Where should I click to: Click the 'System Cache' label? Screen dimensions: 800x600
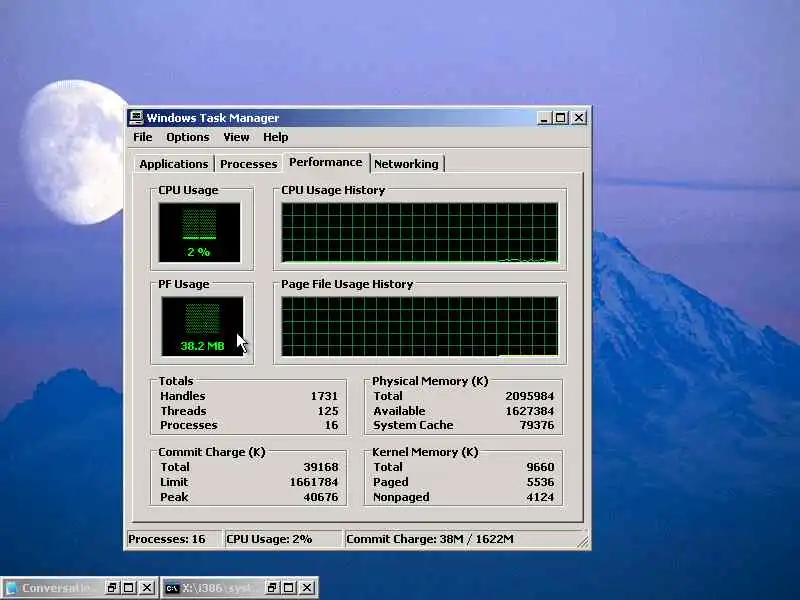413,425
